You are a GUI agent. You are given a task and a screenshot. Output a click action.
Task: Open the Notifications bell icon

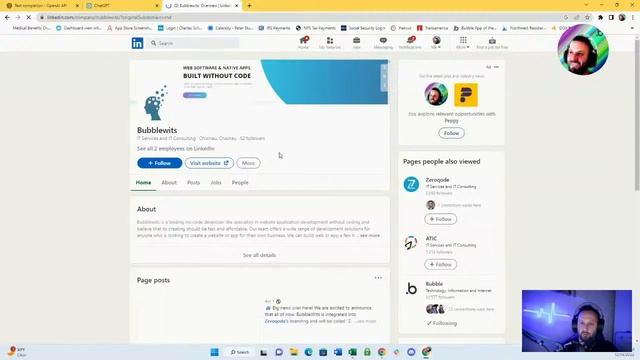point(410,42)
